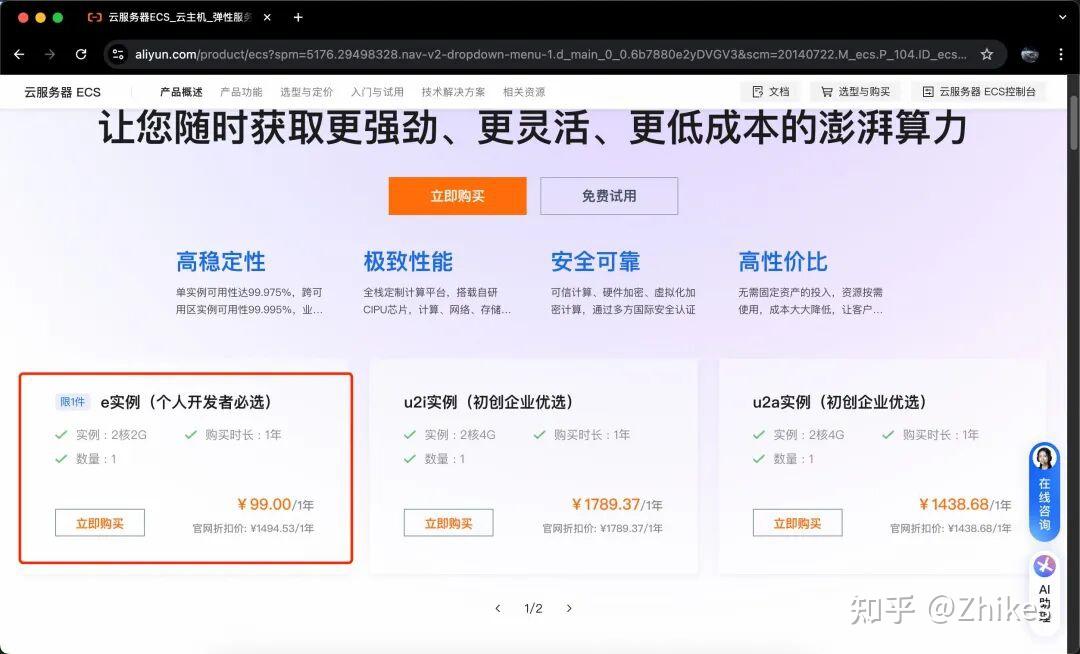Image resolution: width=1080 pixels, height=654 pixels.
Task: Click site information icon in address bar
Action: [118, 54]
